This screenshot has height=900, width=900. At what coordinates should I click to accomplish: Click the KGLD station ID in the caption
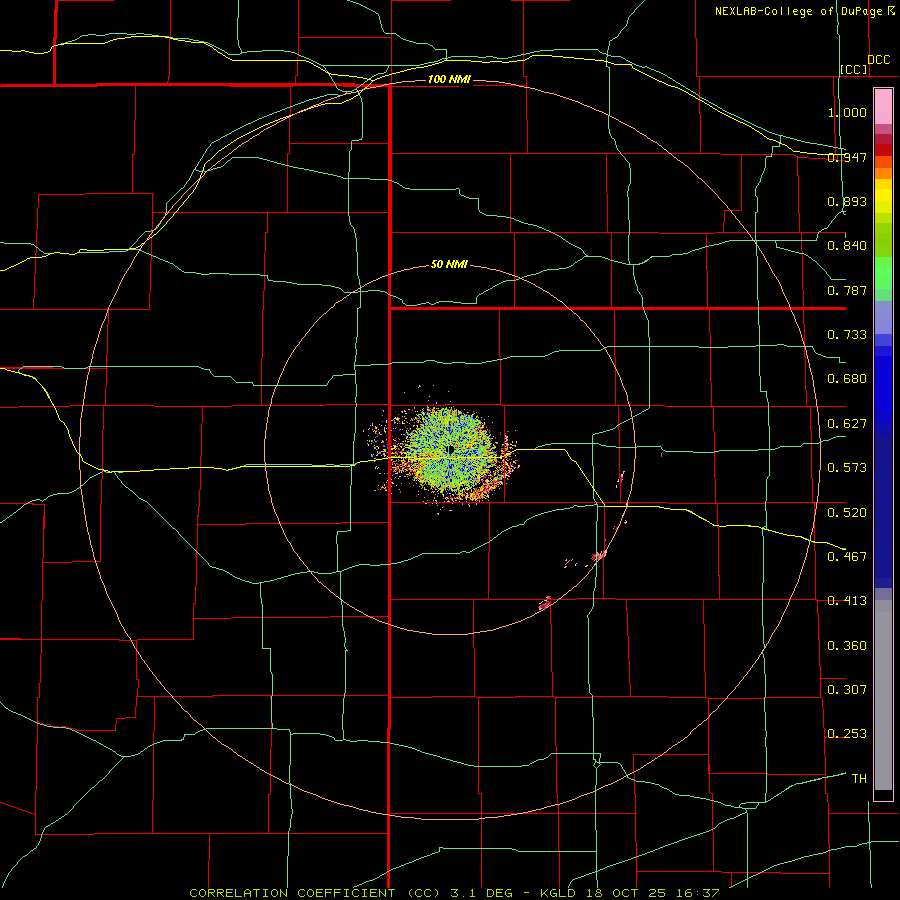click(x=559, y=893)
